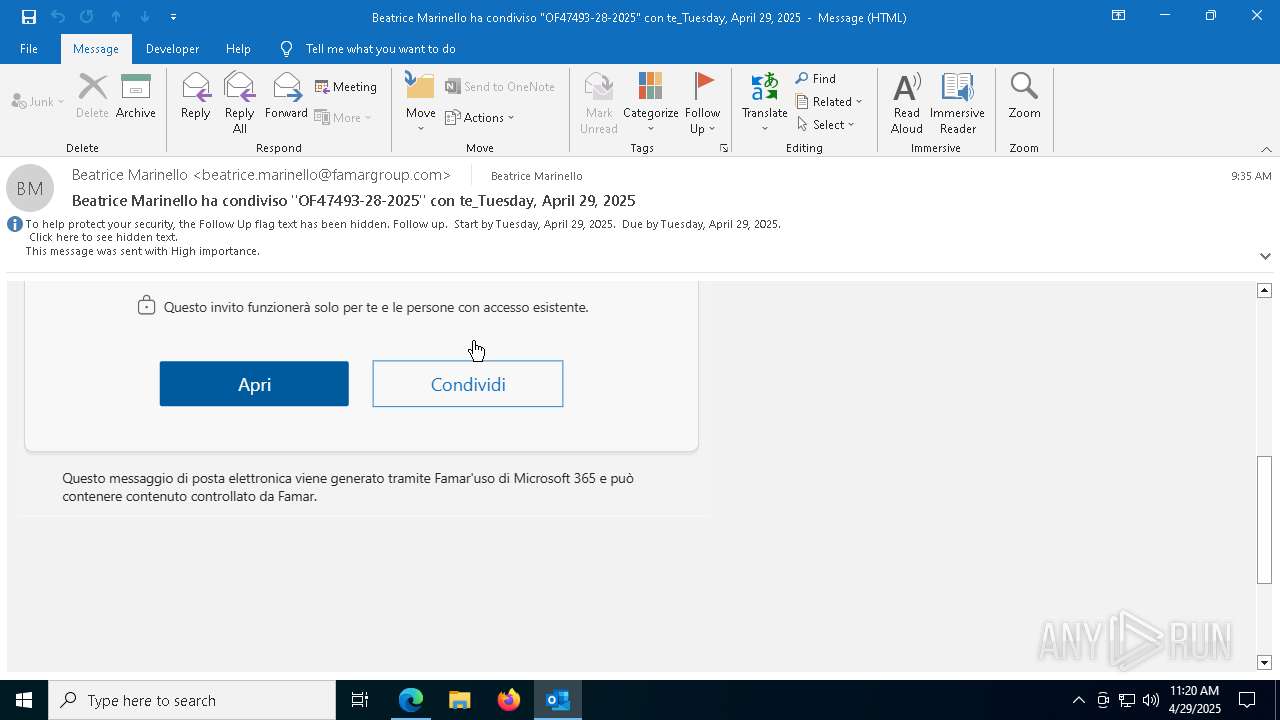This screenshot has height=720, width=1280.
Task: Open volume control in tray
Action: [x=1151, y=700]
